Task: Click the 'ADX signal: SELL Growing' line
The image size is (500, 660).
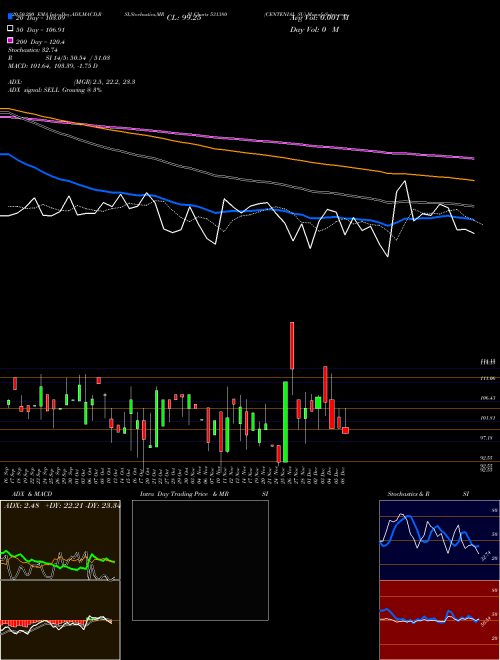Action: tap(55, 90)
